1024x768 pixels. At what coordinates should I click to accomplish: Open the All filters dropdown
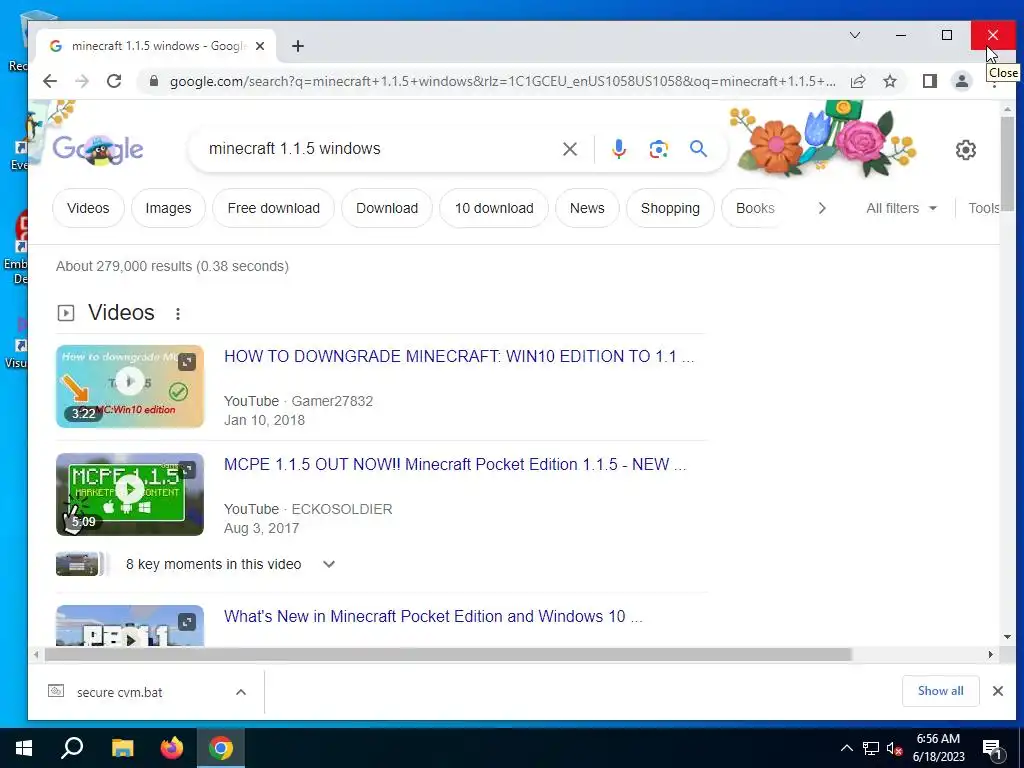[x=901, y=208]
